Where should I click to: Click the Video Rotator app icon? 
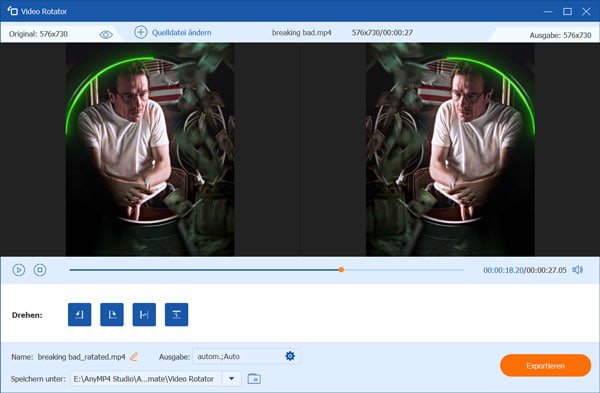point(13,11)
